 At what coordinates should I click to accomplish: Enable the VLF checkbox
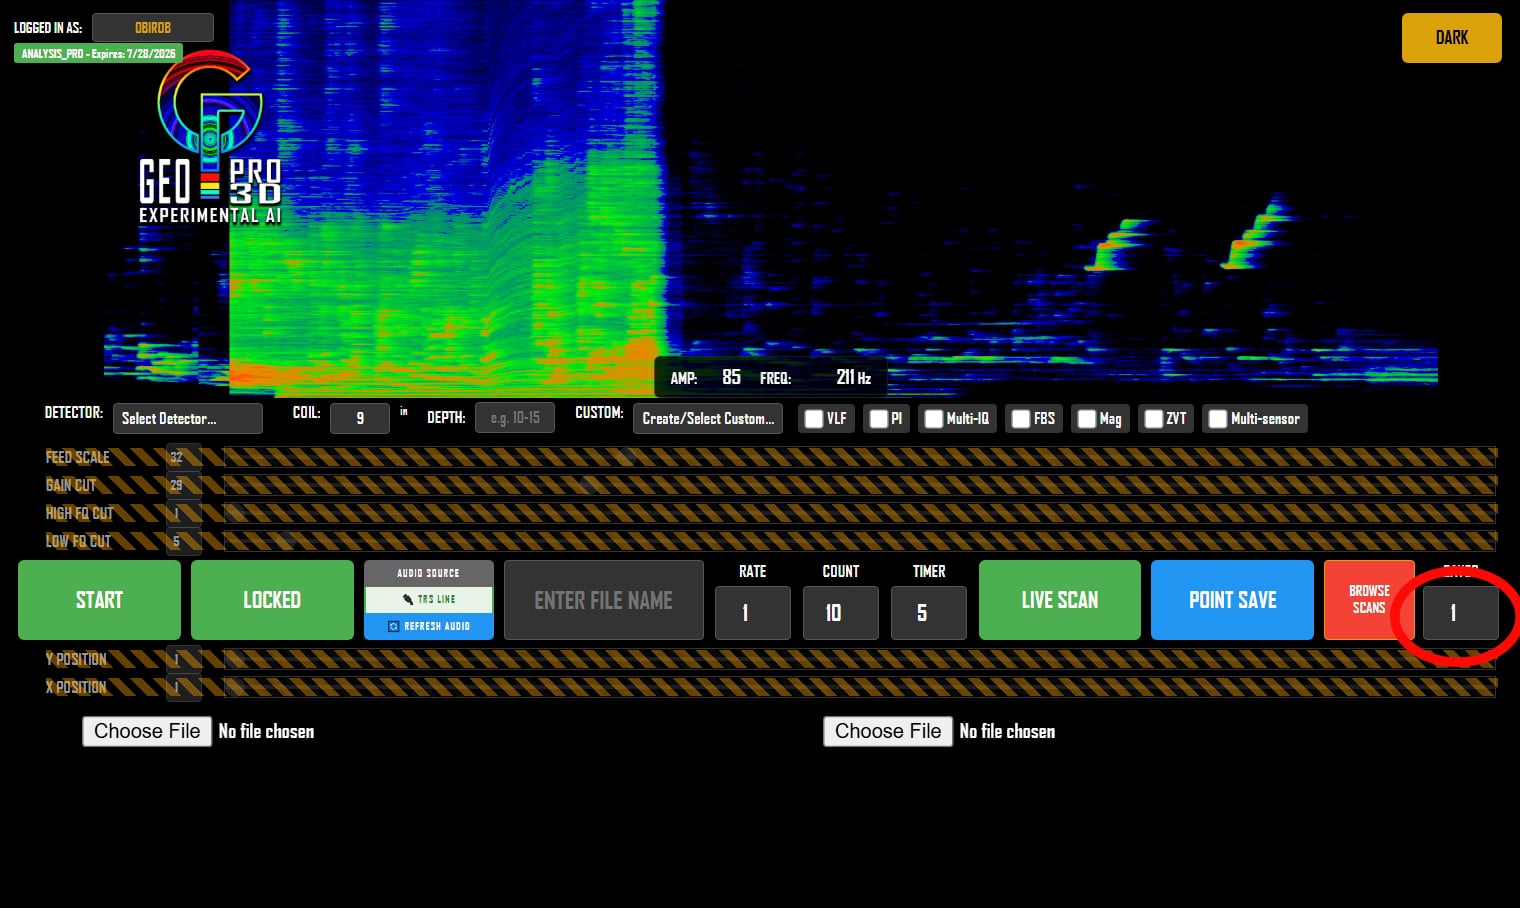(814, 419)
